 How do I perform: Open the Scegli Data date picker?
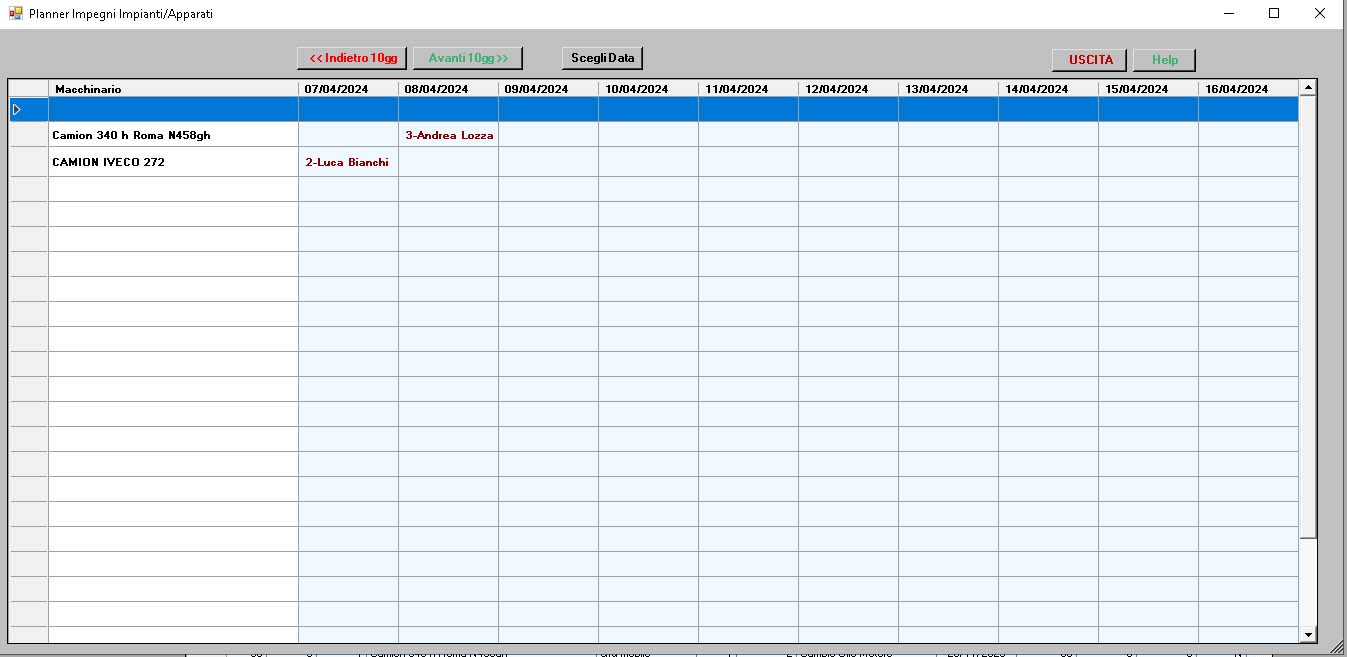[602, 58]
